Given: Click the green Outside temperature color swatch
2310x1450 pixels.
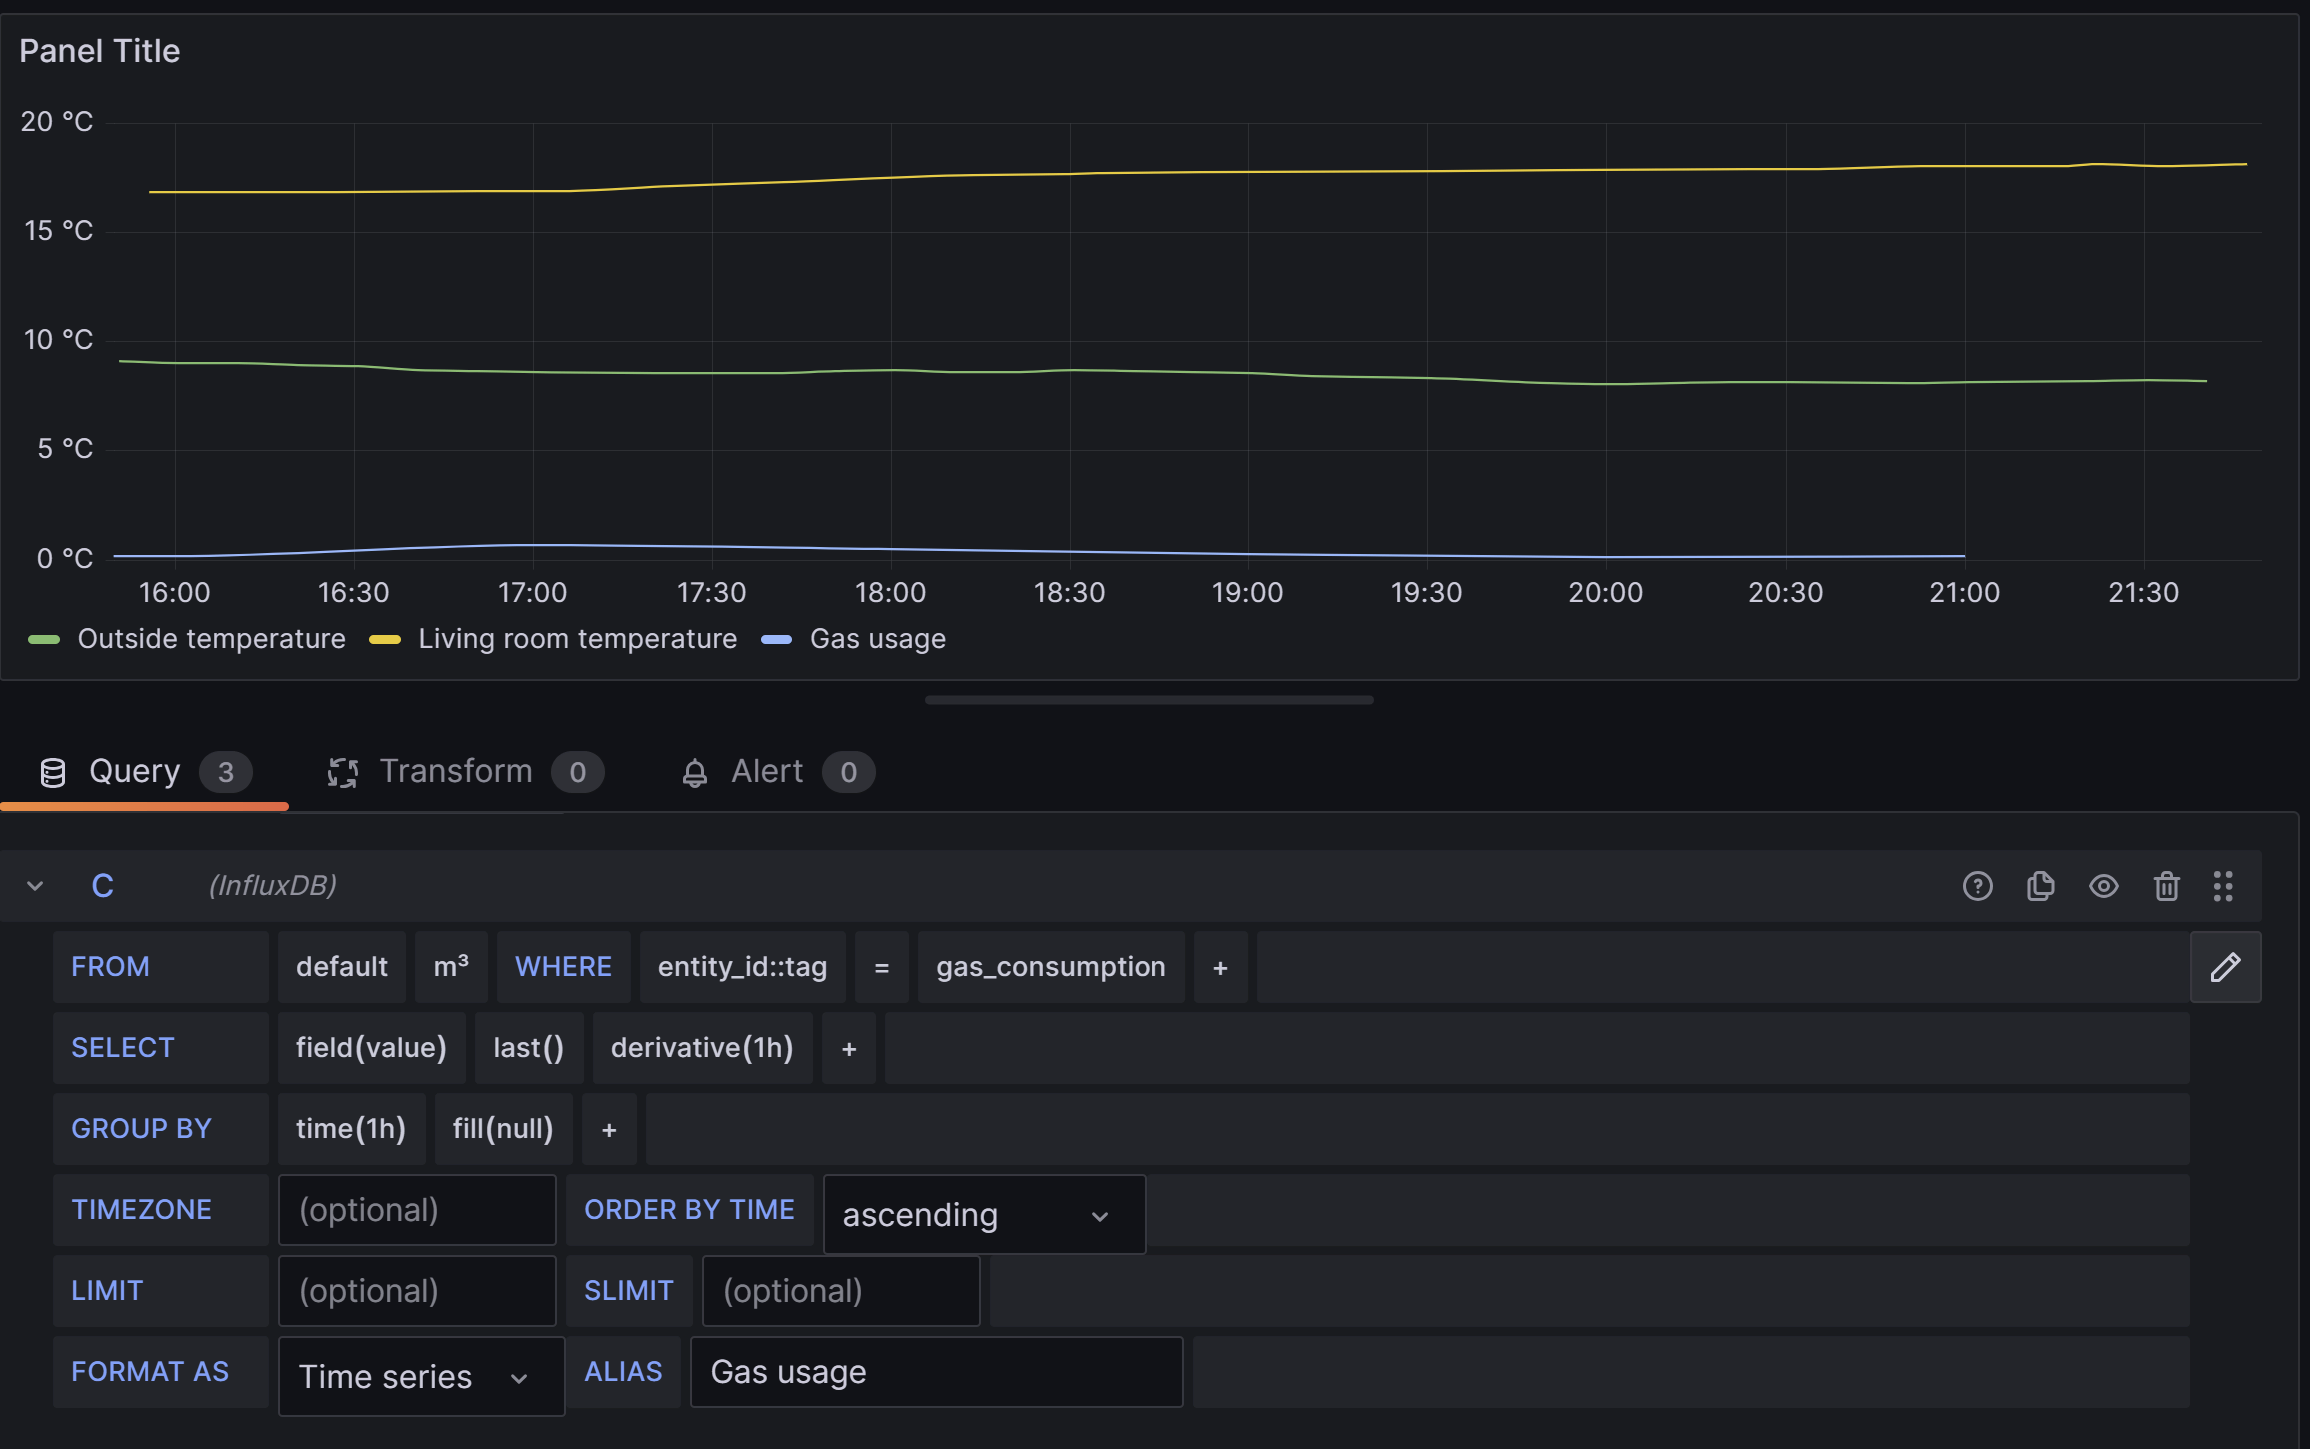Looking at the screenshot, I should [44, 640].
